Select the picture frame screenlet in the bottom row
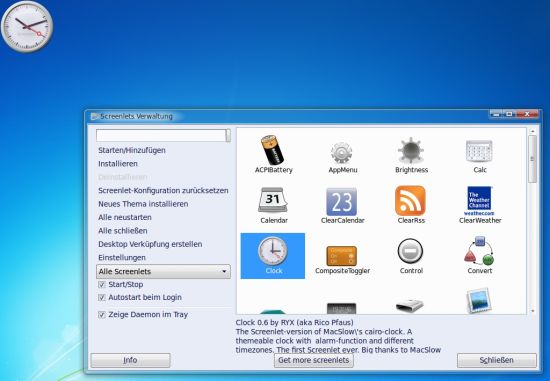This screenshot has width=550, height=381. 478,301
